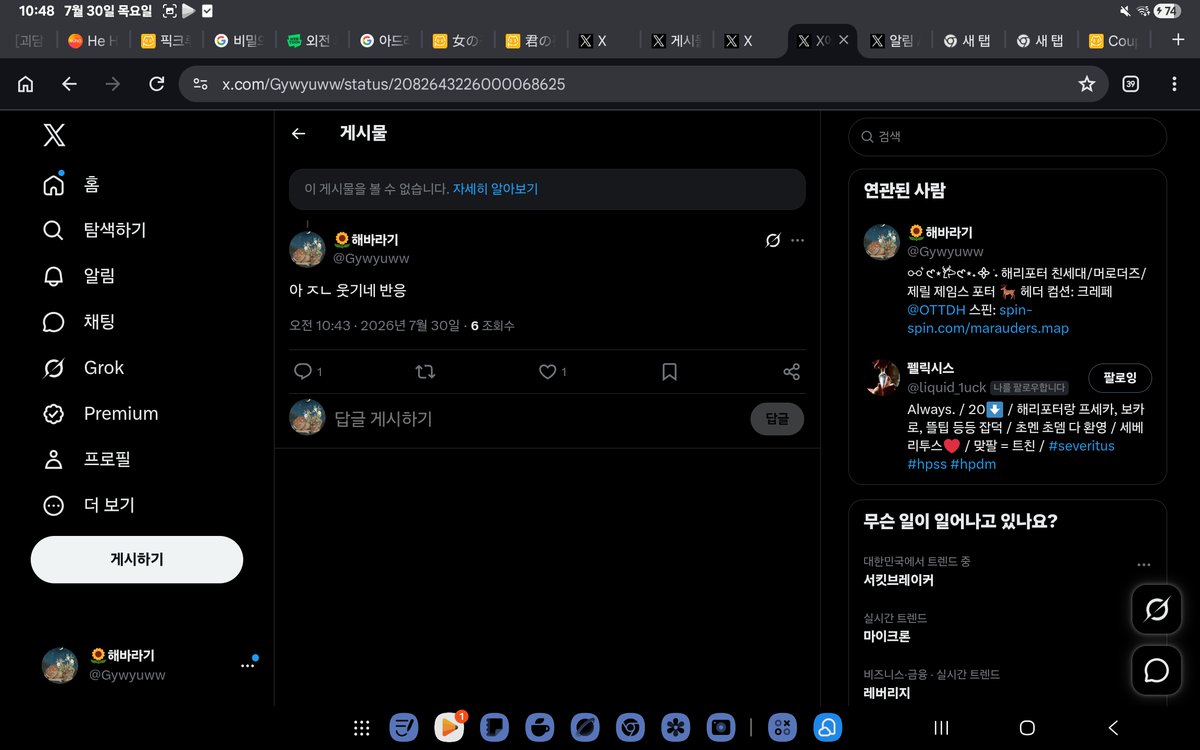Like the post with the heart icon
Image resolution: width=1200 pixels, height=750 pixels.
pos(547,372)
